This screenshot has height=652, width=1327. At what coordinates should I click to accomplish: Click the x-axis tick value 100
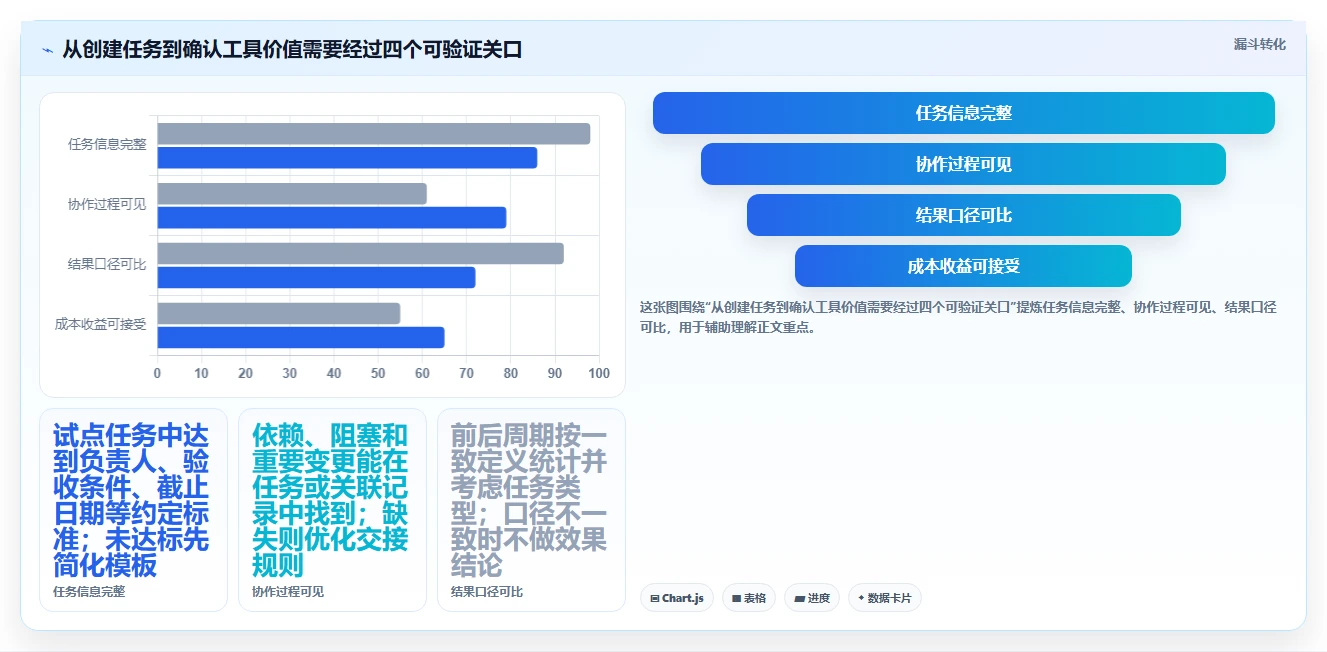(x=599, y=374)
